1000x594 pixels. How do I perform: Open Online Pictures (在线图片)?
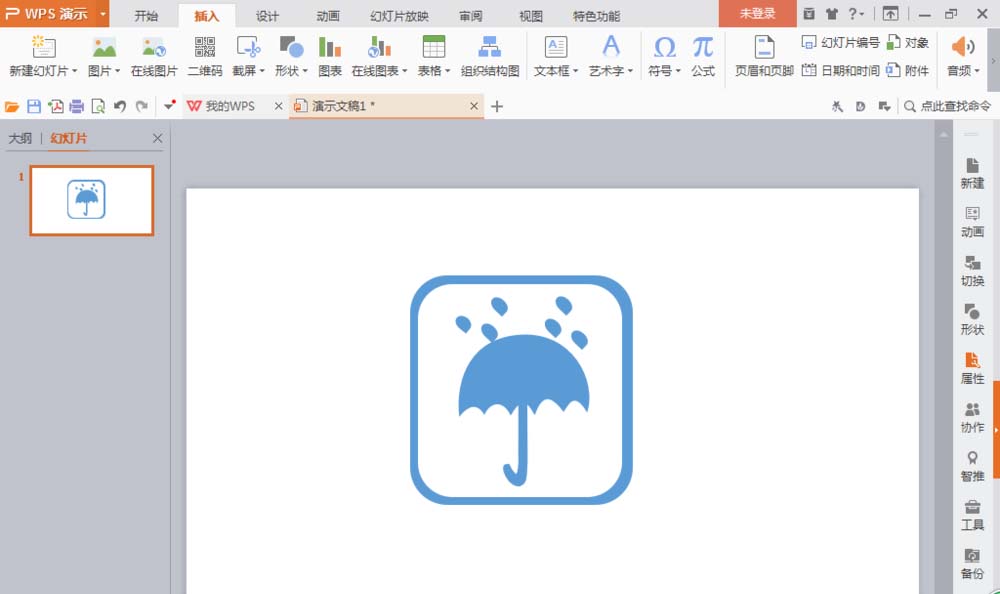[154, 56]
